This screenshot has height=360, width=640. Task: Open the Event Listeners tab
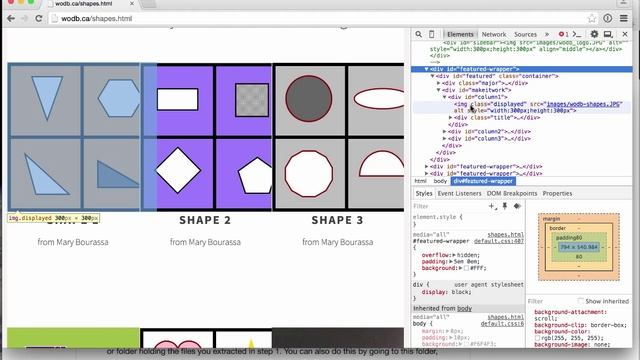coord(460,193)
